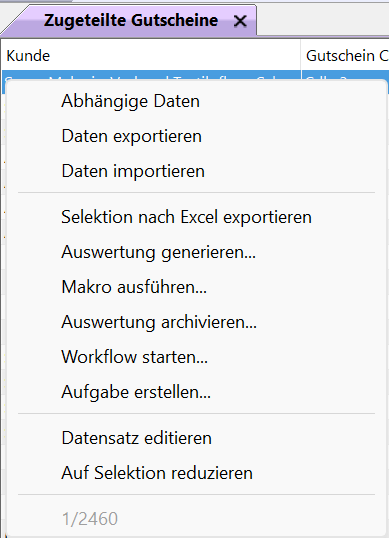Click the 1/2460 record counter
Image resolution: width=389 pixels, height=538 pixels.
click(x=90, y=518)
